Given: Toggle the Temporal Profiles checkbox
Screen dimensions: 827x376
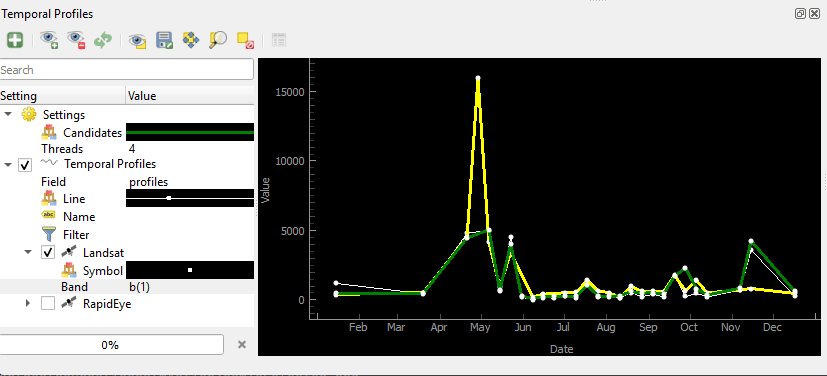Looking at the screenshot, I should [25, 165].
